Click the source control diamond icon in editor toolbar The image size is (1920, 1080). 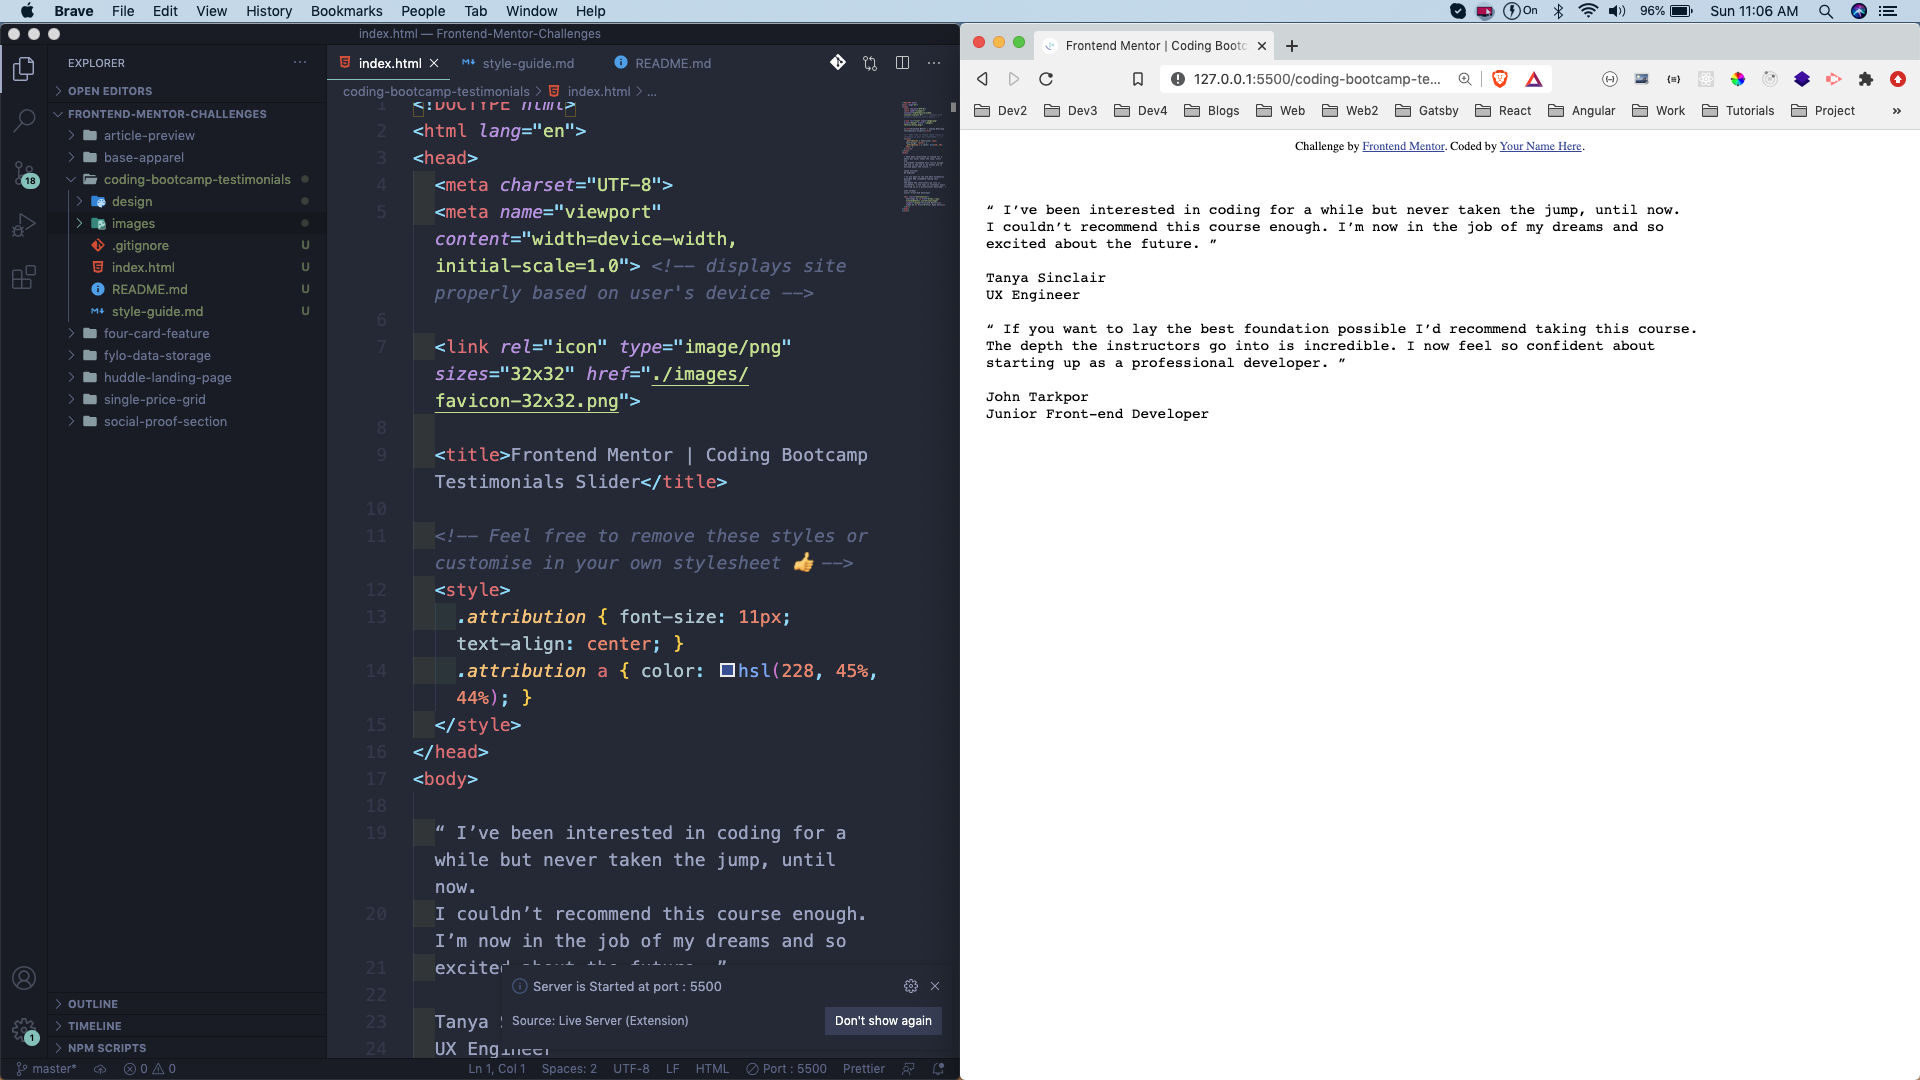[x=838, y=62]
